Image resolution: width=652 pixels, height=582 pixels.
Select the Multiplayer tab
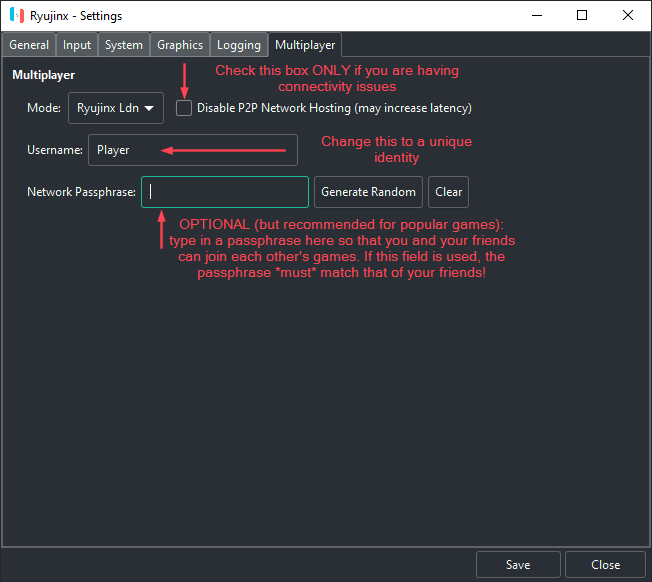pyautogui.click(x=305, y=44)
